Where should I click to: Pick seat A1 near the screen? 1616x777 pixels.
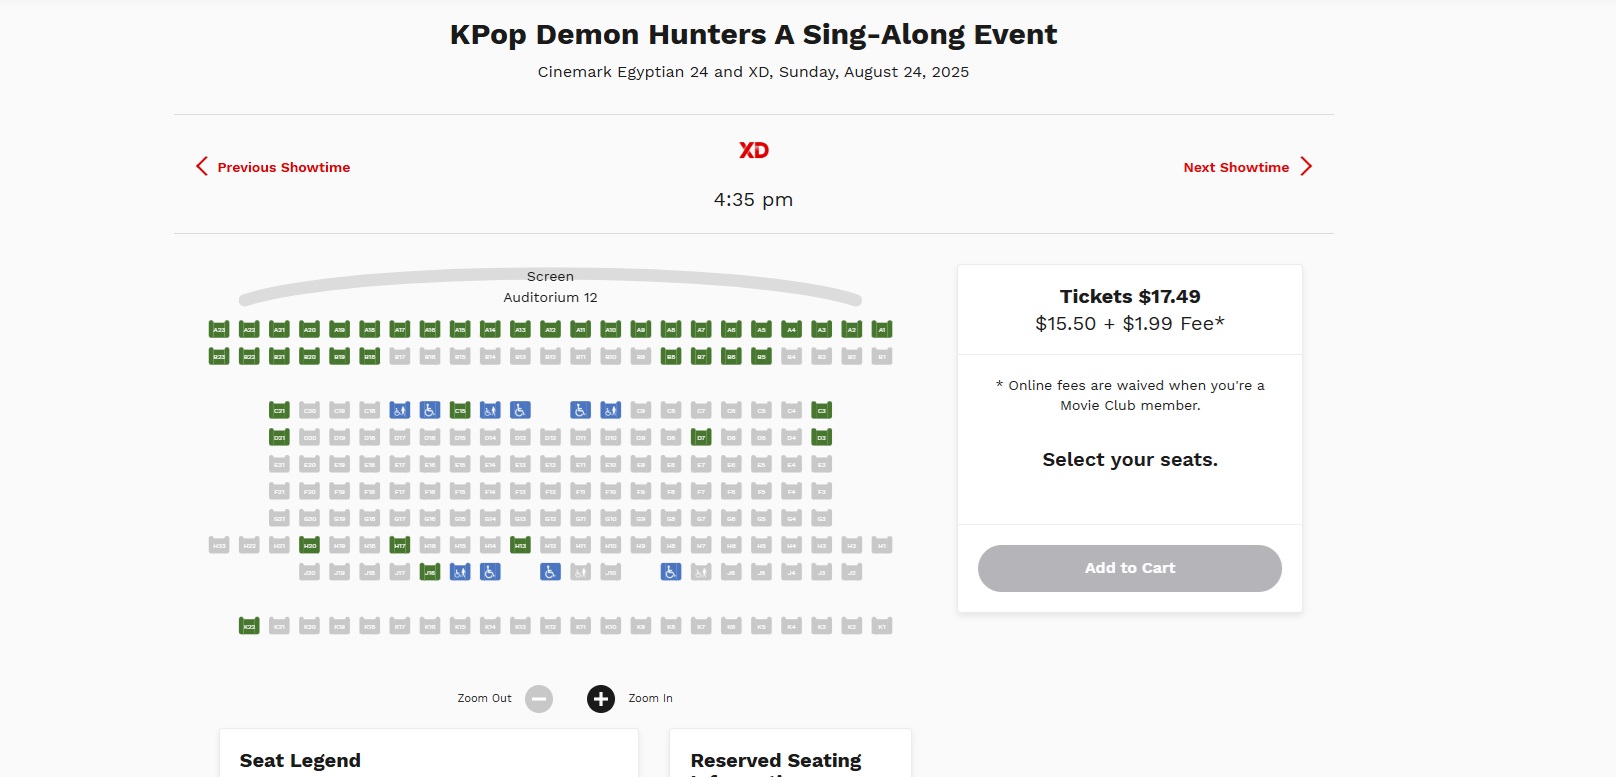click(881, 329)
